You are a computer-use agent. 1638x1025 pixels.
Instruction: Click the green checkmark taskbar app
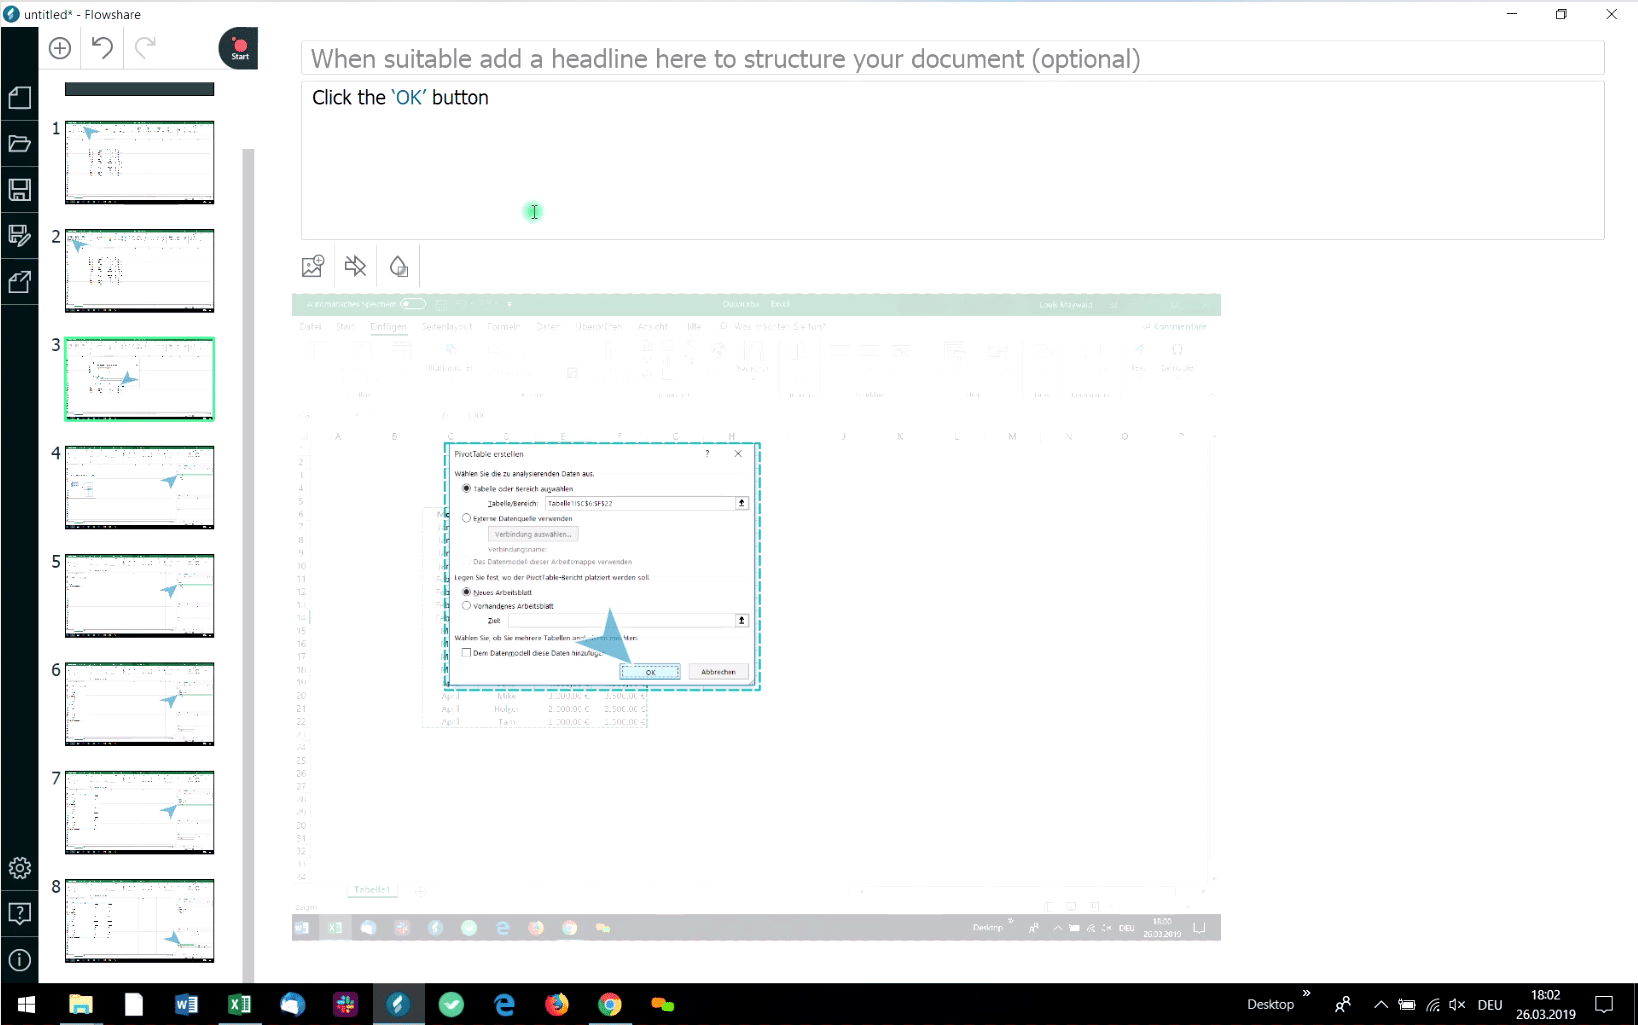[x=451, y=1004]
